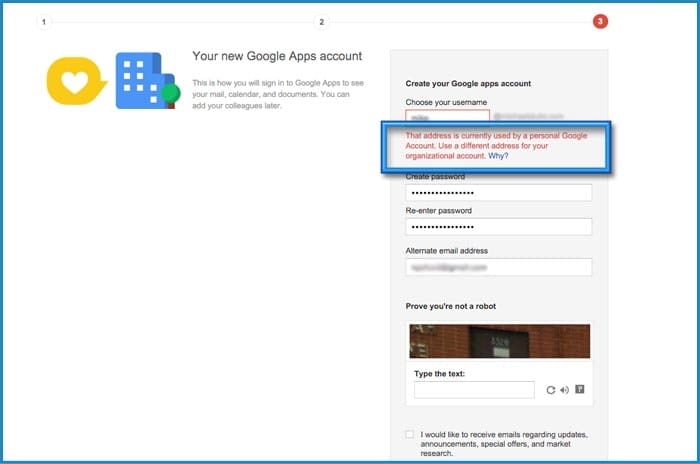This screenshot has width=700, height=464.
Task: Click the sign-in description paragraph
Action: point(278,94)
